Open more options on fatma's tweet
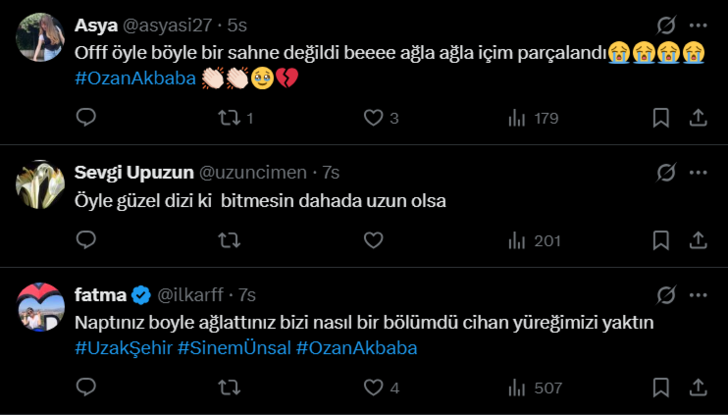Image resolution: width=728 pixels, height=415 pixels. [697, 295]
